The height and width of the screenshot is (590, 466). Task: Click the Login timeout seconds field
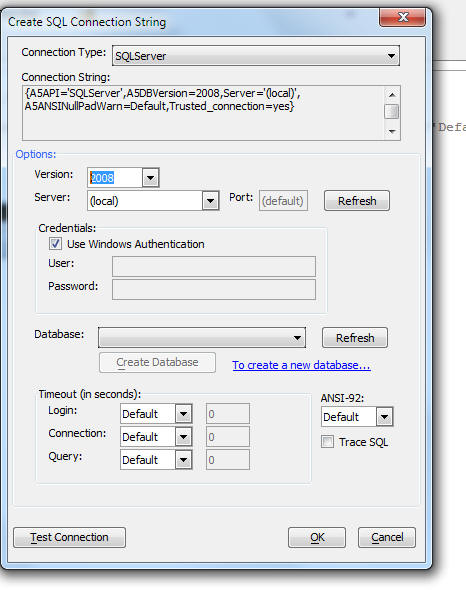pyautogui.click(x=228, y=414)
